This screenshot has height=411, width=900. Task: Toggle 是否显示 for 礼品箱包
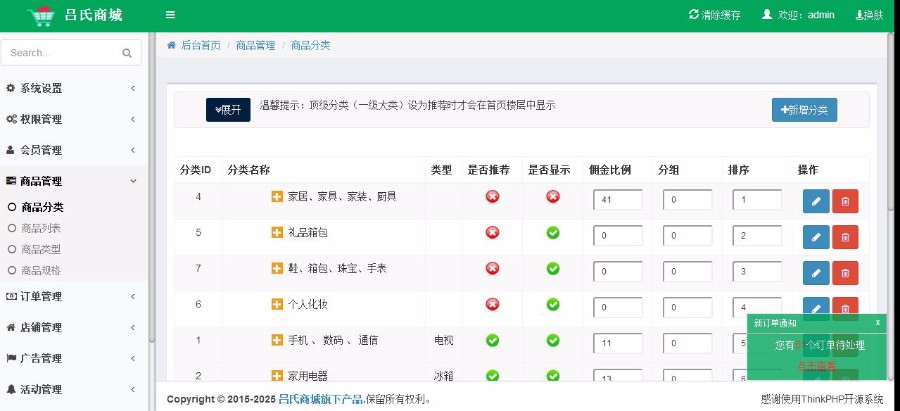pyautogui.click(x=553, y=232)
